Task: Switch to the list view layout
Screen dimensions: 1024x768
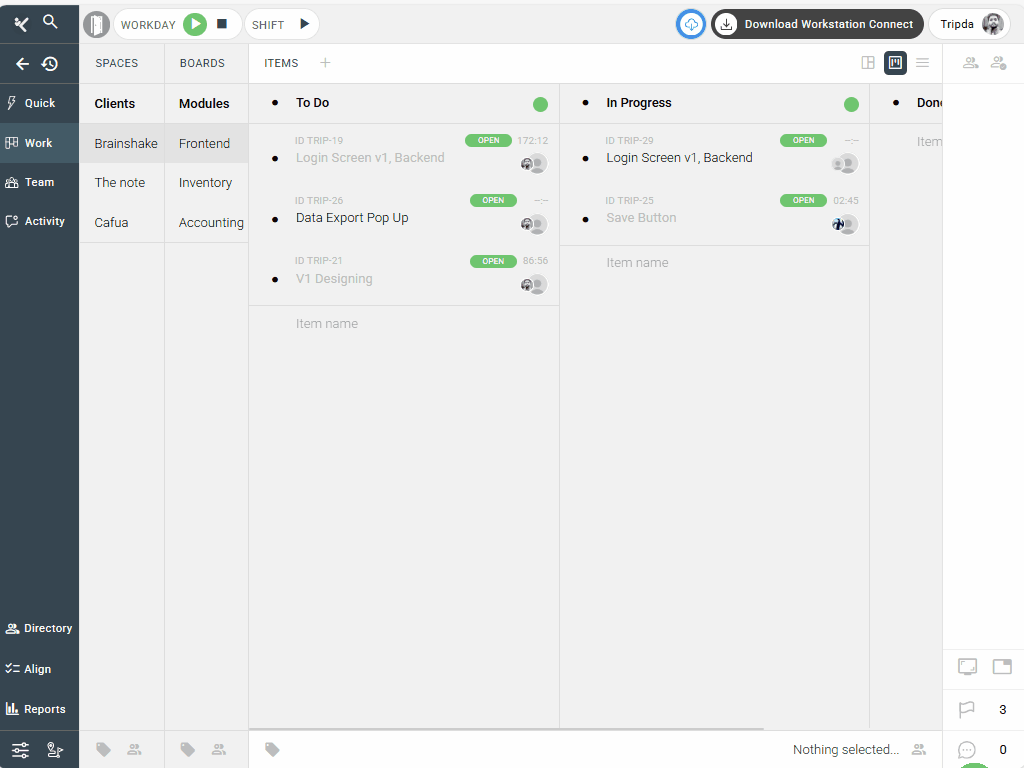Action: tap(923, 63)
